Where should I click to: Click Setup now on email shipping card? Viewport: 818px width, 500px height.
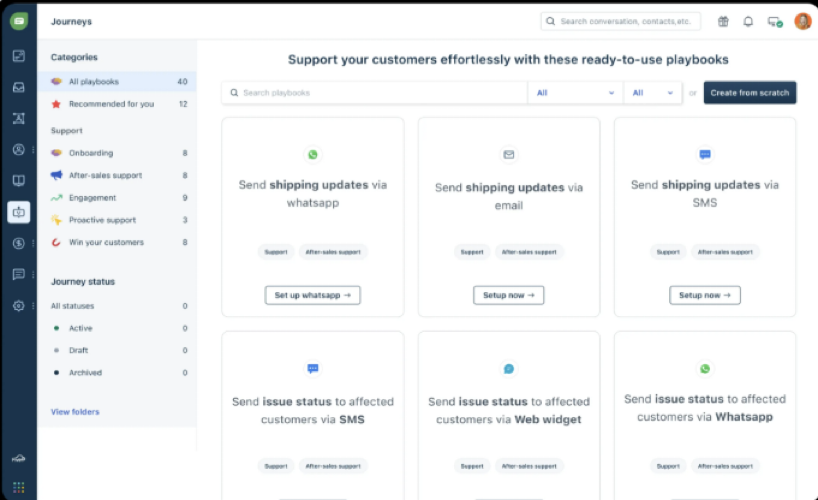coord(509,295)
